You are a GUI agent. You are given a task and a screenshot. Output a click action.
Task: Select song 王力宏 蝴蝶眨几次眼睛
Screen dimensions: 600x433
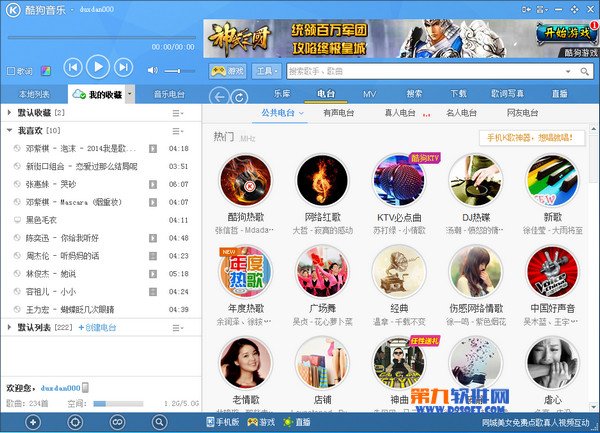pos(101,309)
